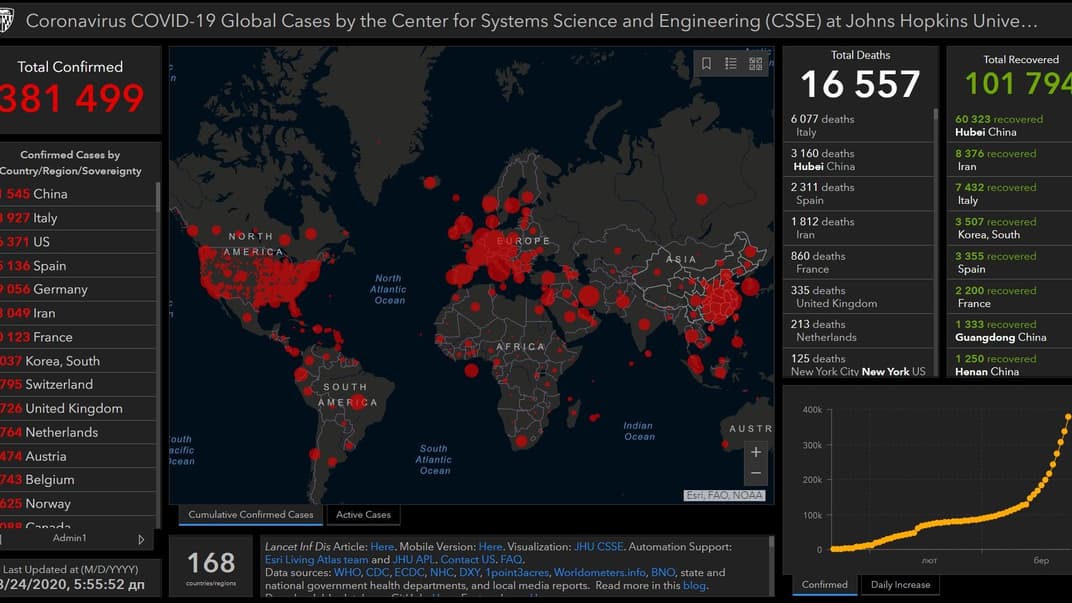The image size is (1072, 603).
Task: Open the NHC data source link
Action: click(x=442, y=572)
